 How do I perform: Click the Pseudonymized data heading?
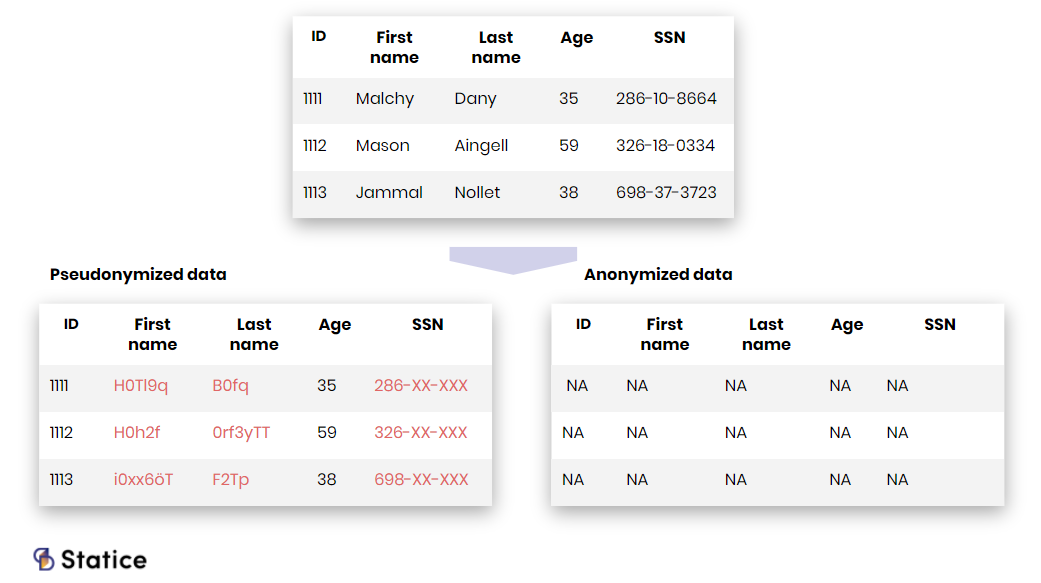point(138,274)
